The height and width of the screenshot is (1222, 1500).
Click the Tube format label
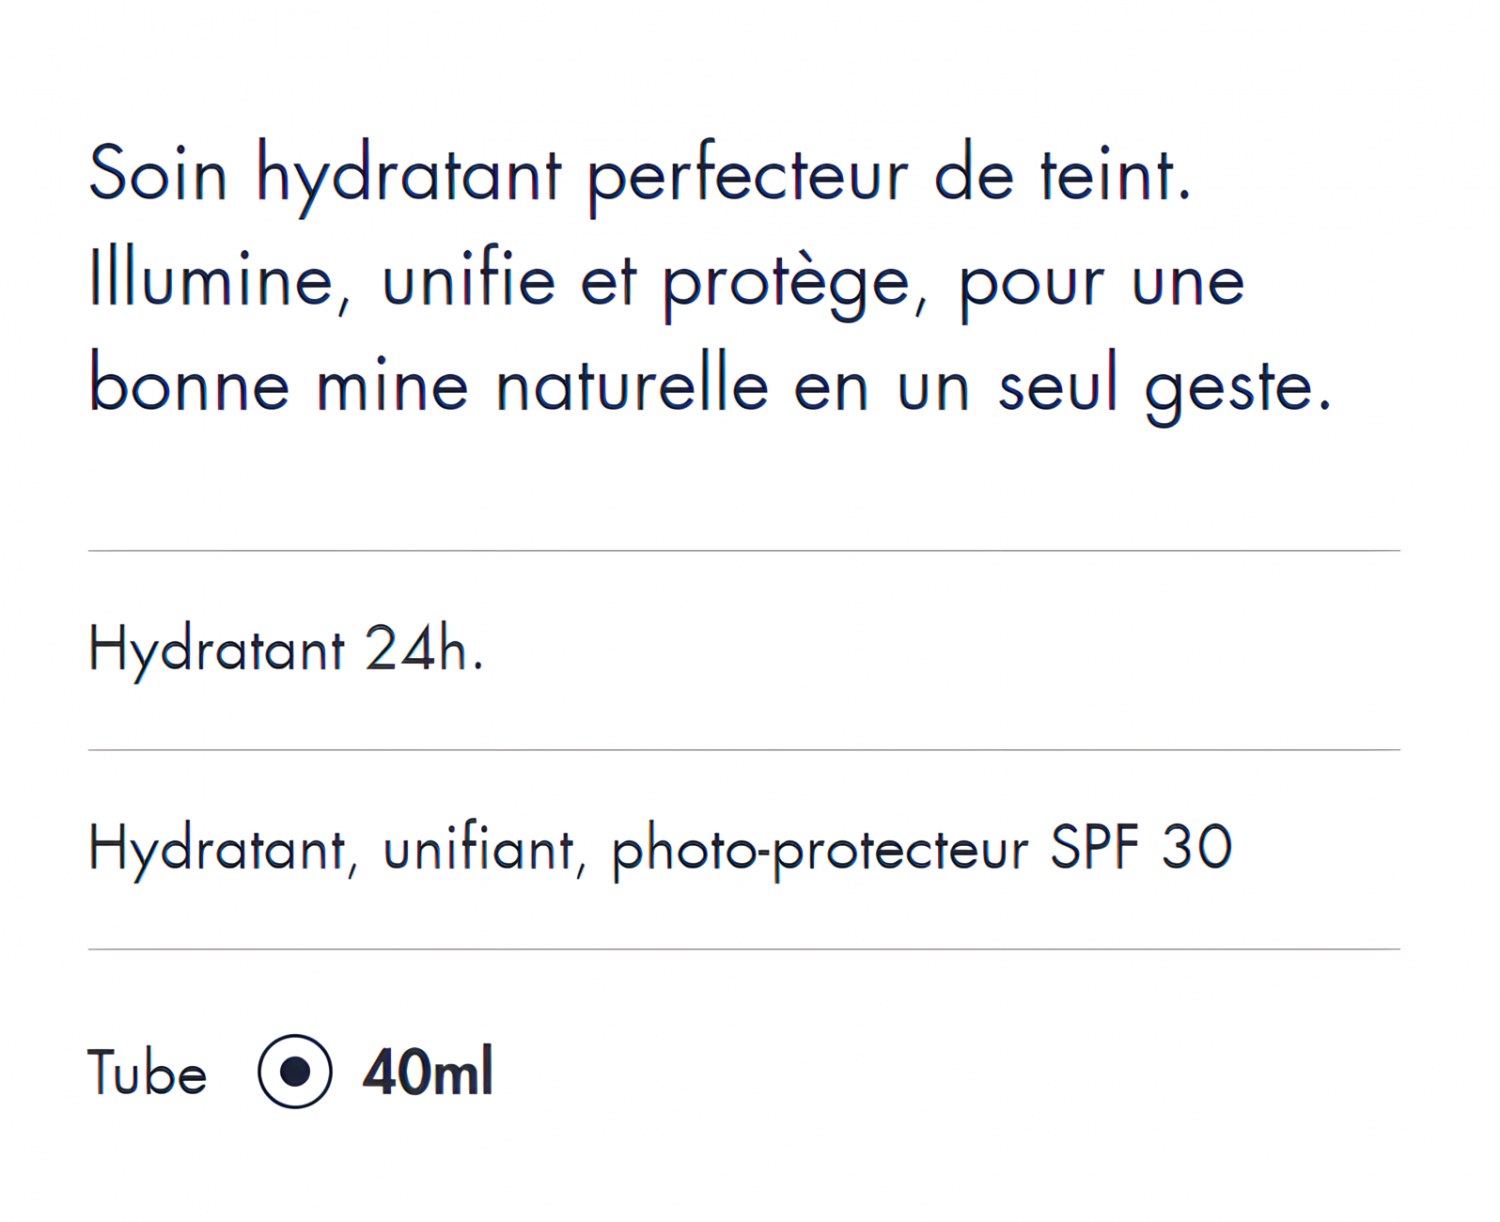pos(147,1073)
